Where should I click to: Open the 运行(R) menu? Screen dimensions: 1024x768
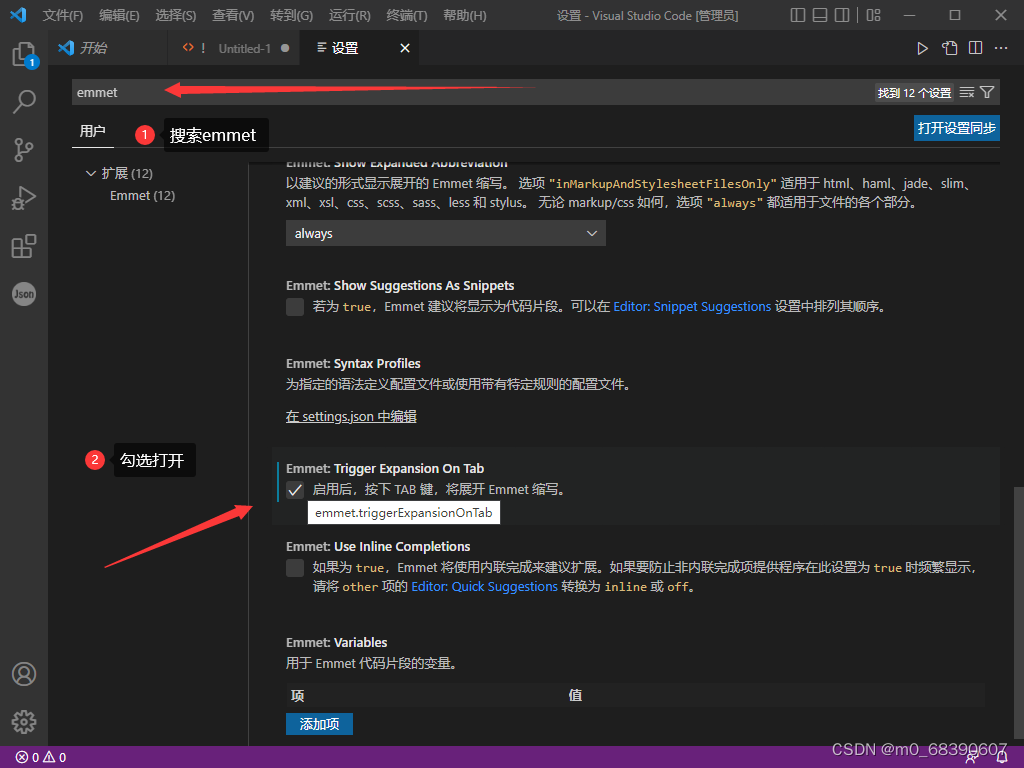click(x=349, y=15)
